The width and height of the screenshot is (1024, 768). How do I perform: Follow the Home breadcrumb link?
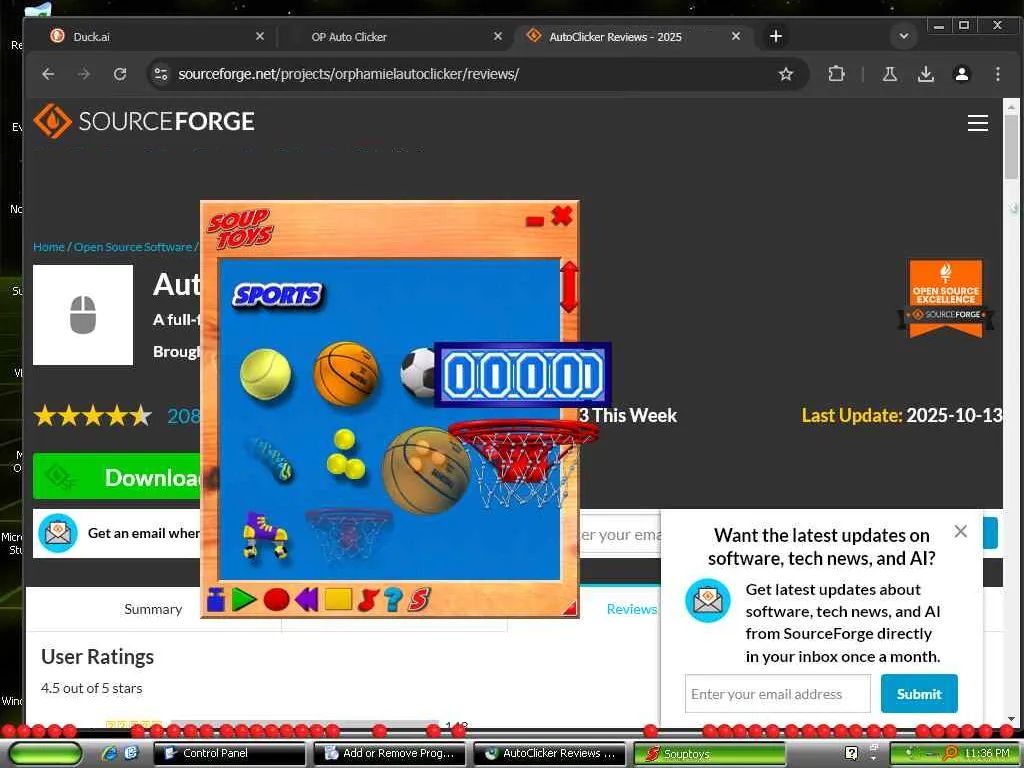48,247
